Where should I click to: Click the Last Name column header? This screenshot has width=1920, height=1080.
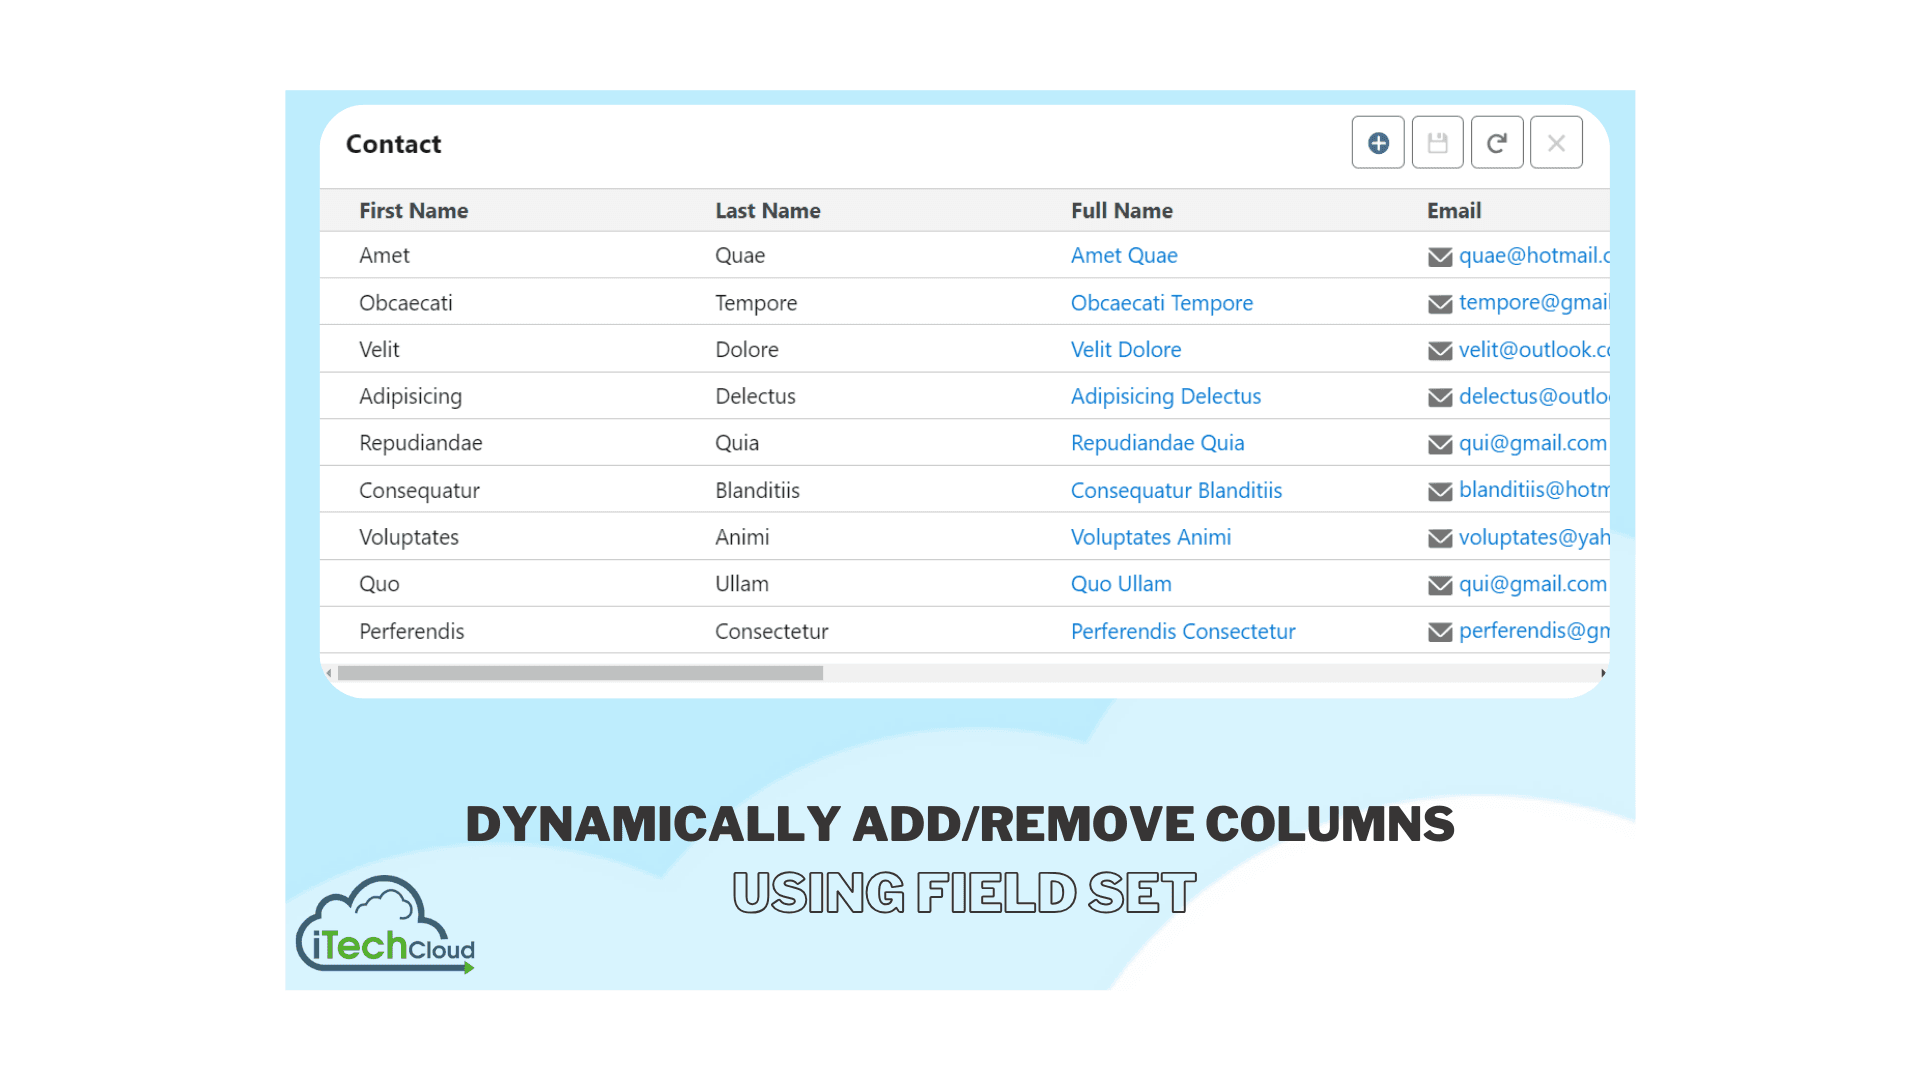click(768, 211)
